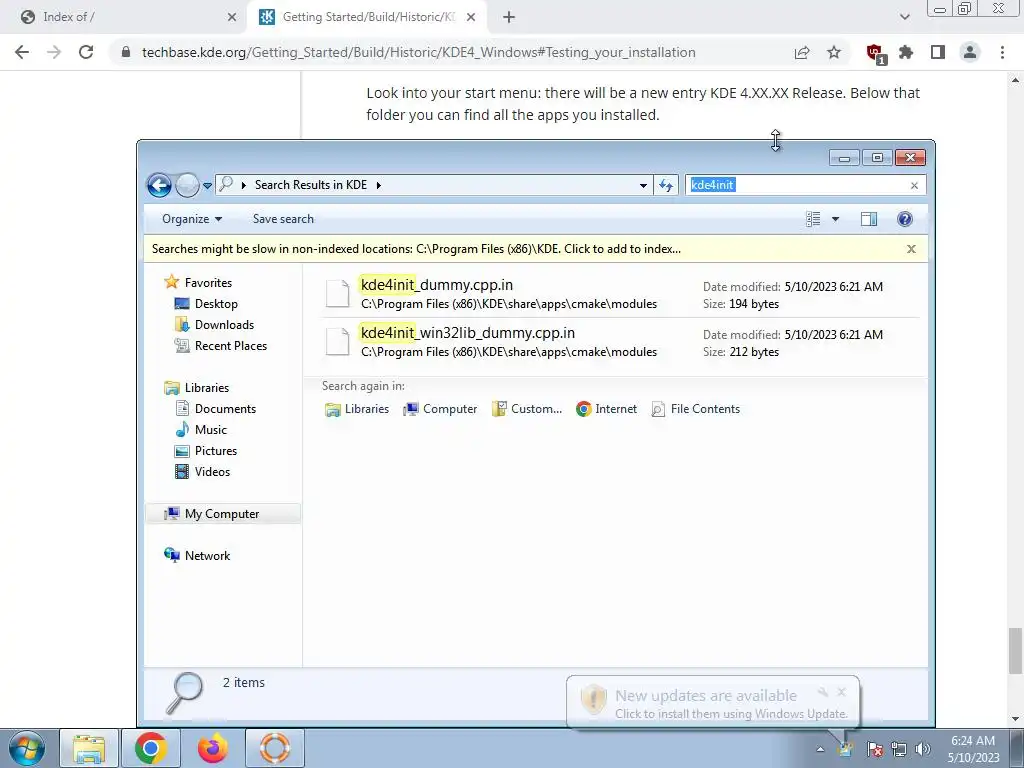Select My Computer in navigation pane

pyautogui.click(x=221, y=514)
